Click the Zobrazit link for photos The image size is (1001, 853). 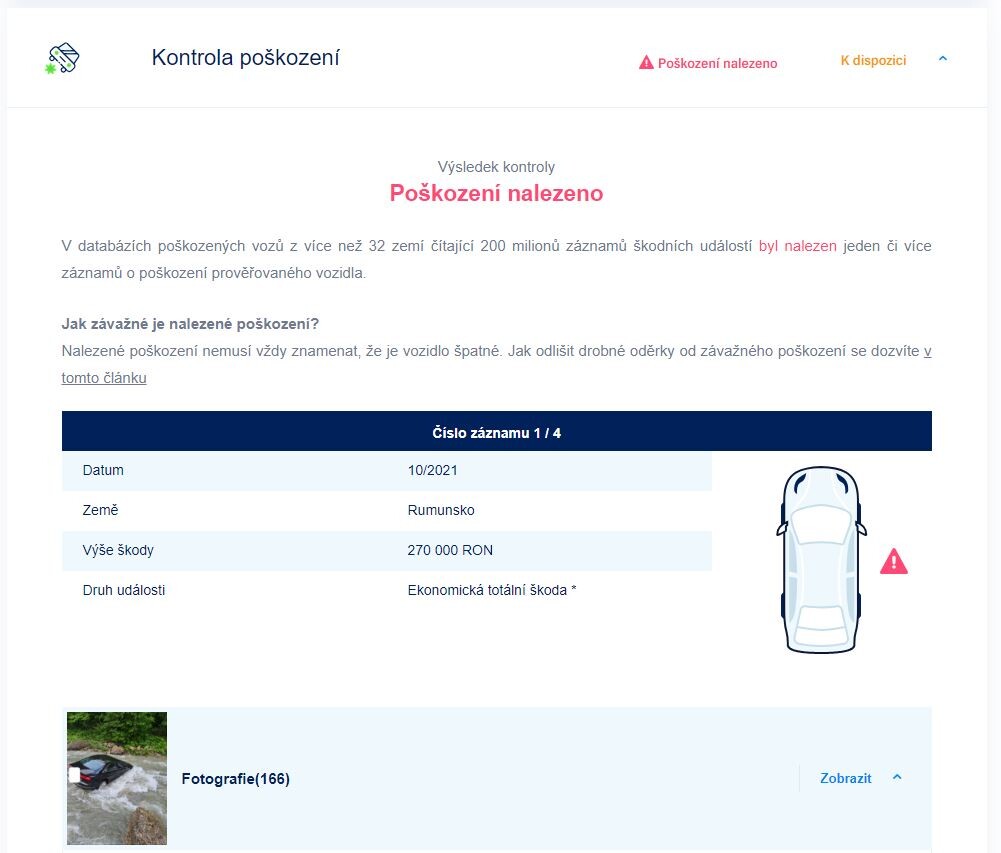(845, 778)
